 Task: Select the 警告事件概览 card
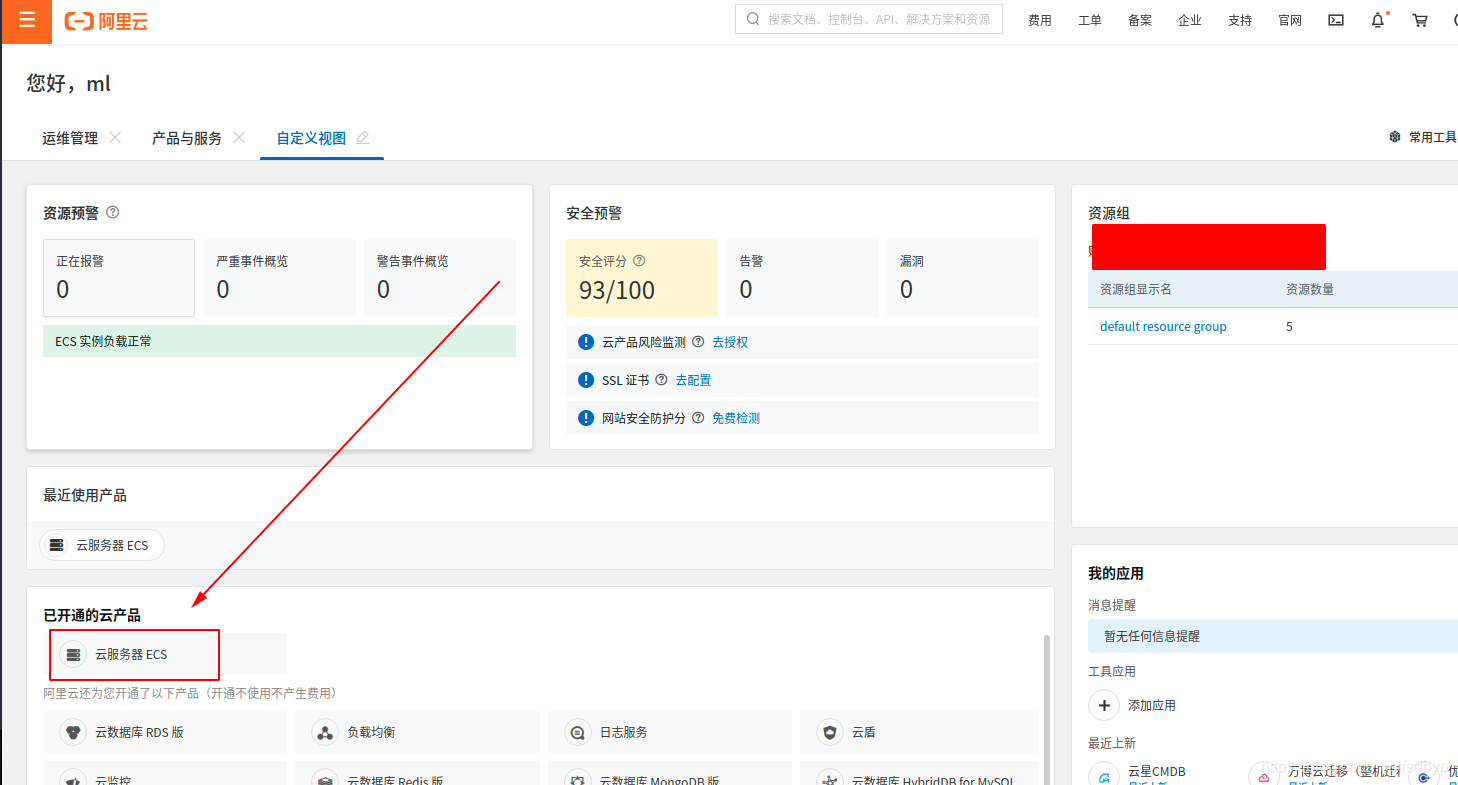[x=440, y=277]
